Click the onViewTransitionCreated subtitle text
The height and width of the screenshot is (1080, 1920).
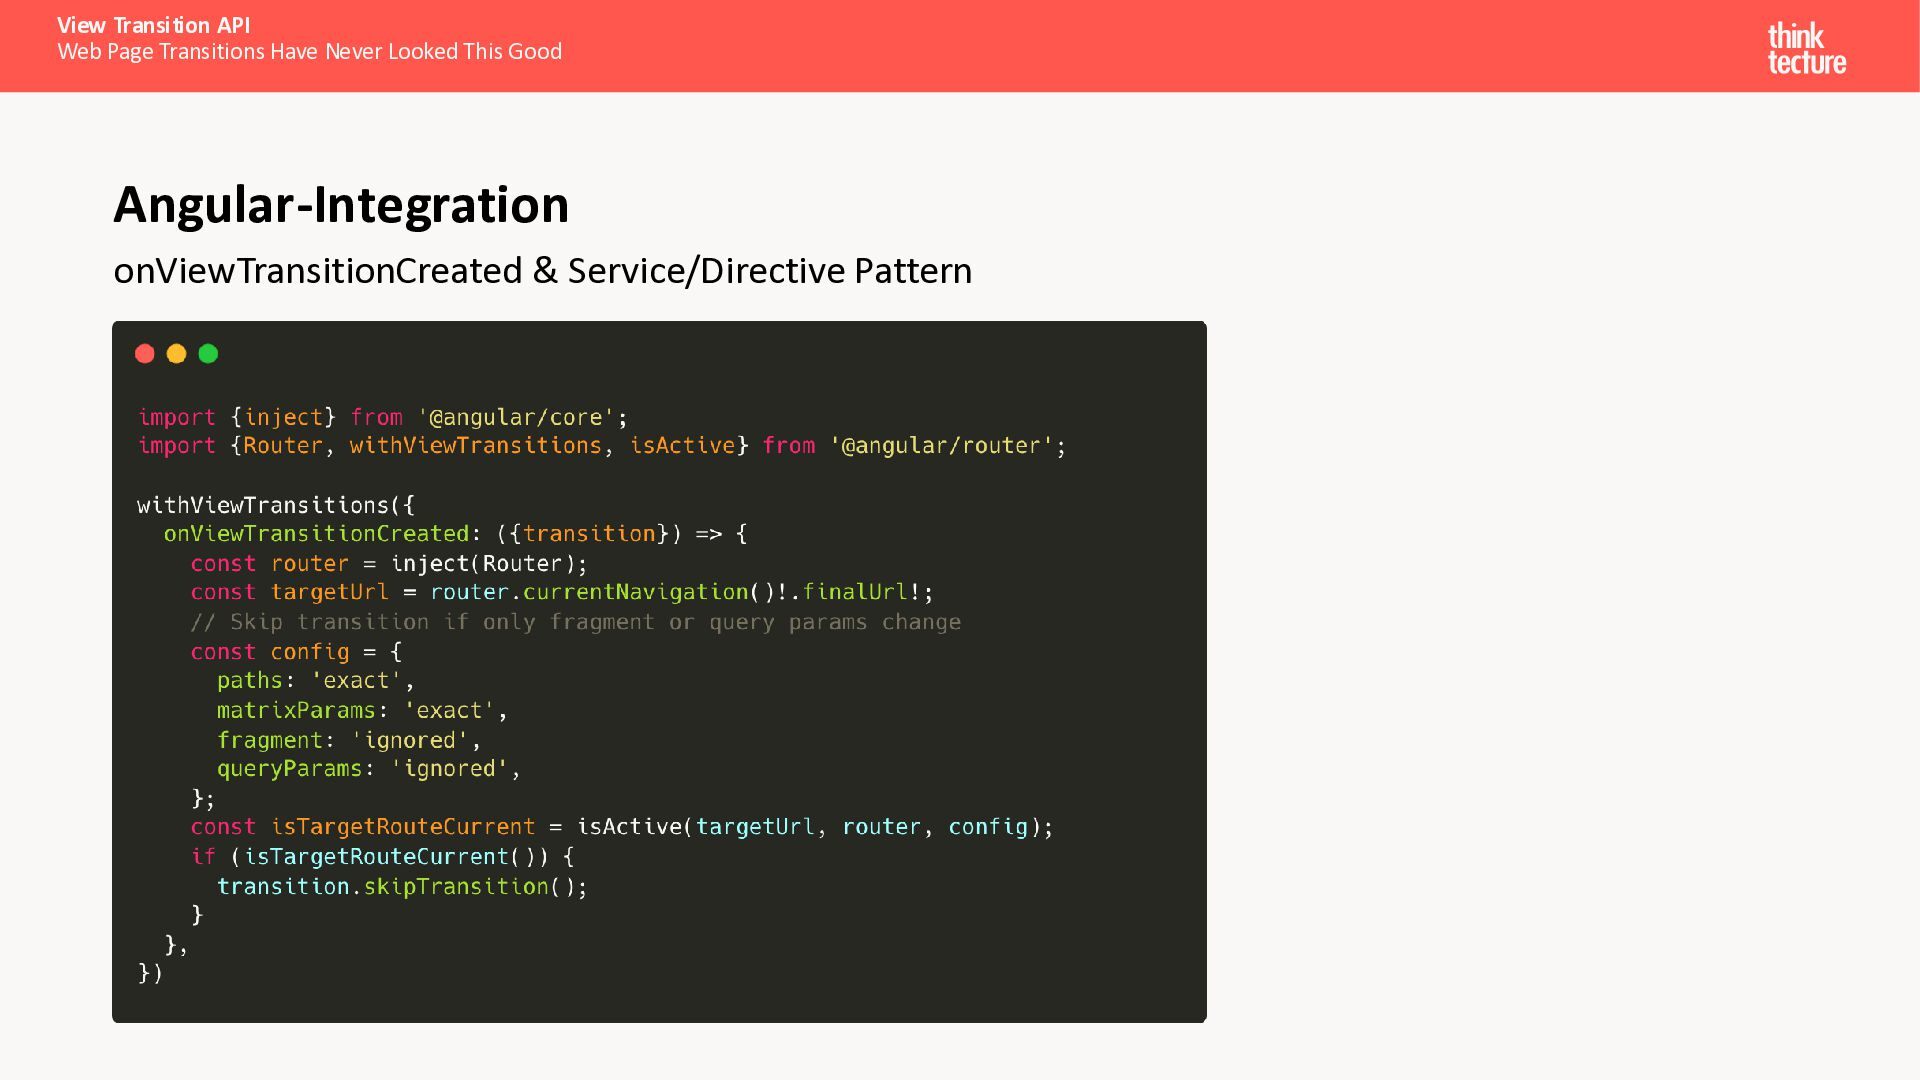coord(542,271)
